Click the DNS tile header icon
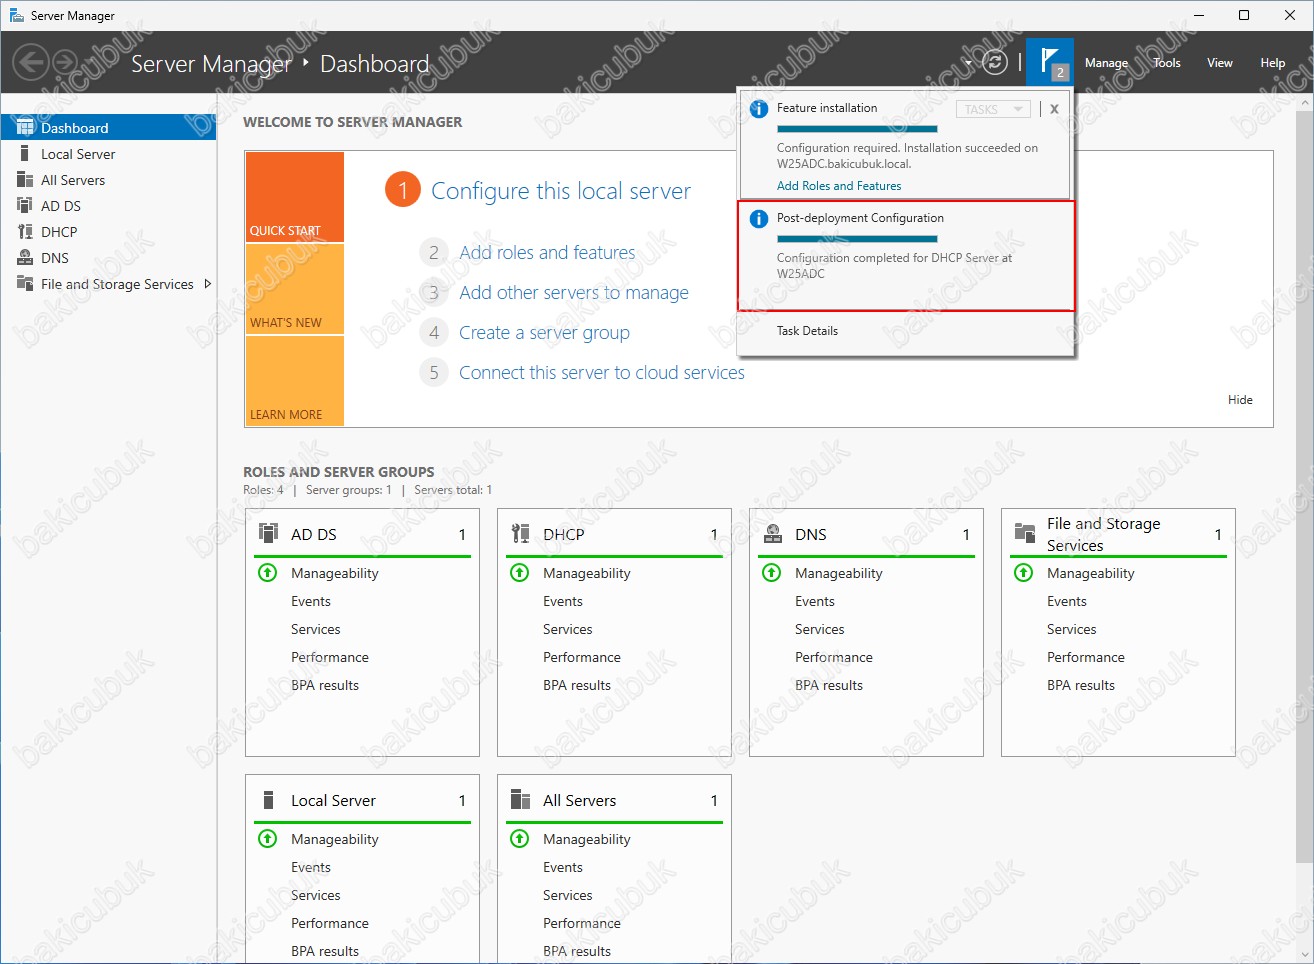 772,533
